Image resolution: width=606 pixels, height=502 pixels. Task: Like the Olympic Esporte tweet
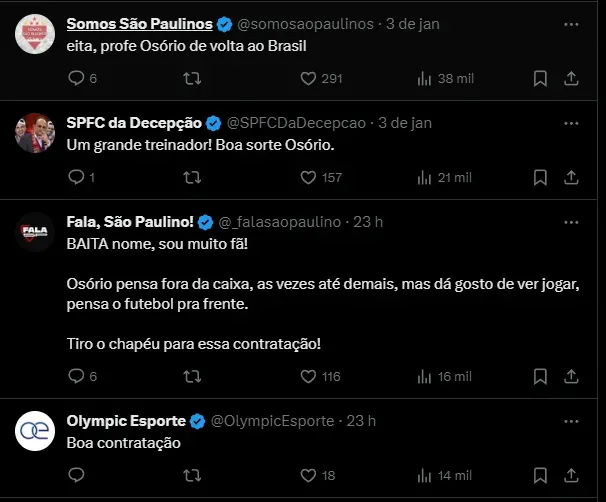(x=310, y=475)
